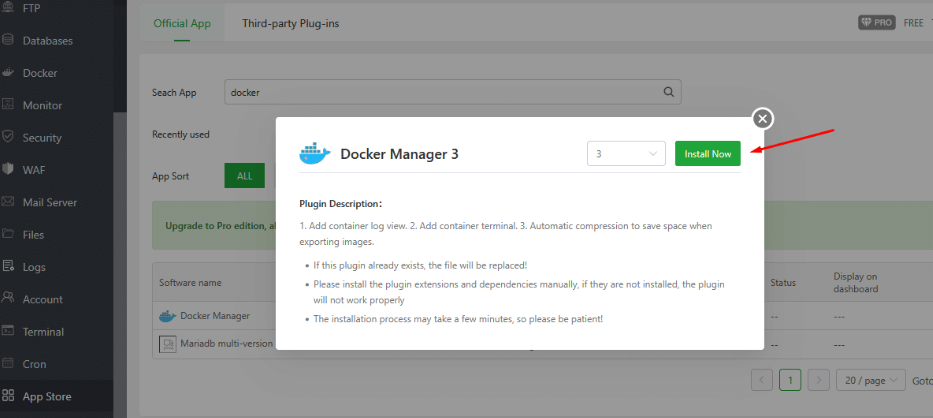Click the Mail Server envelope icon

click(8, 202)
